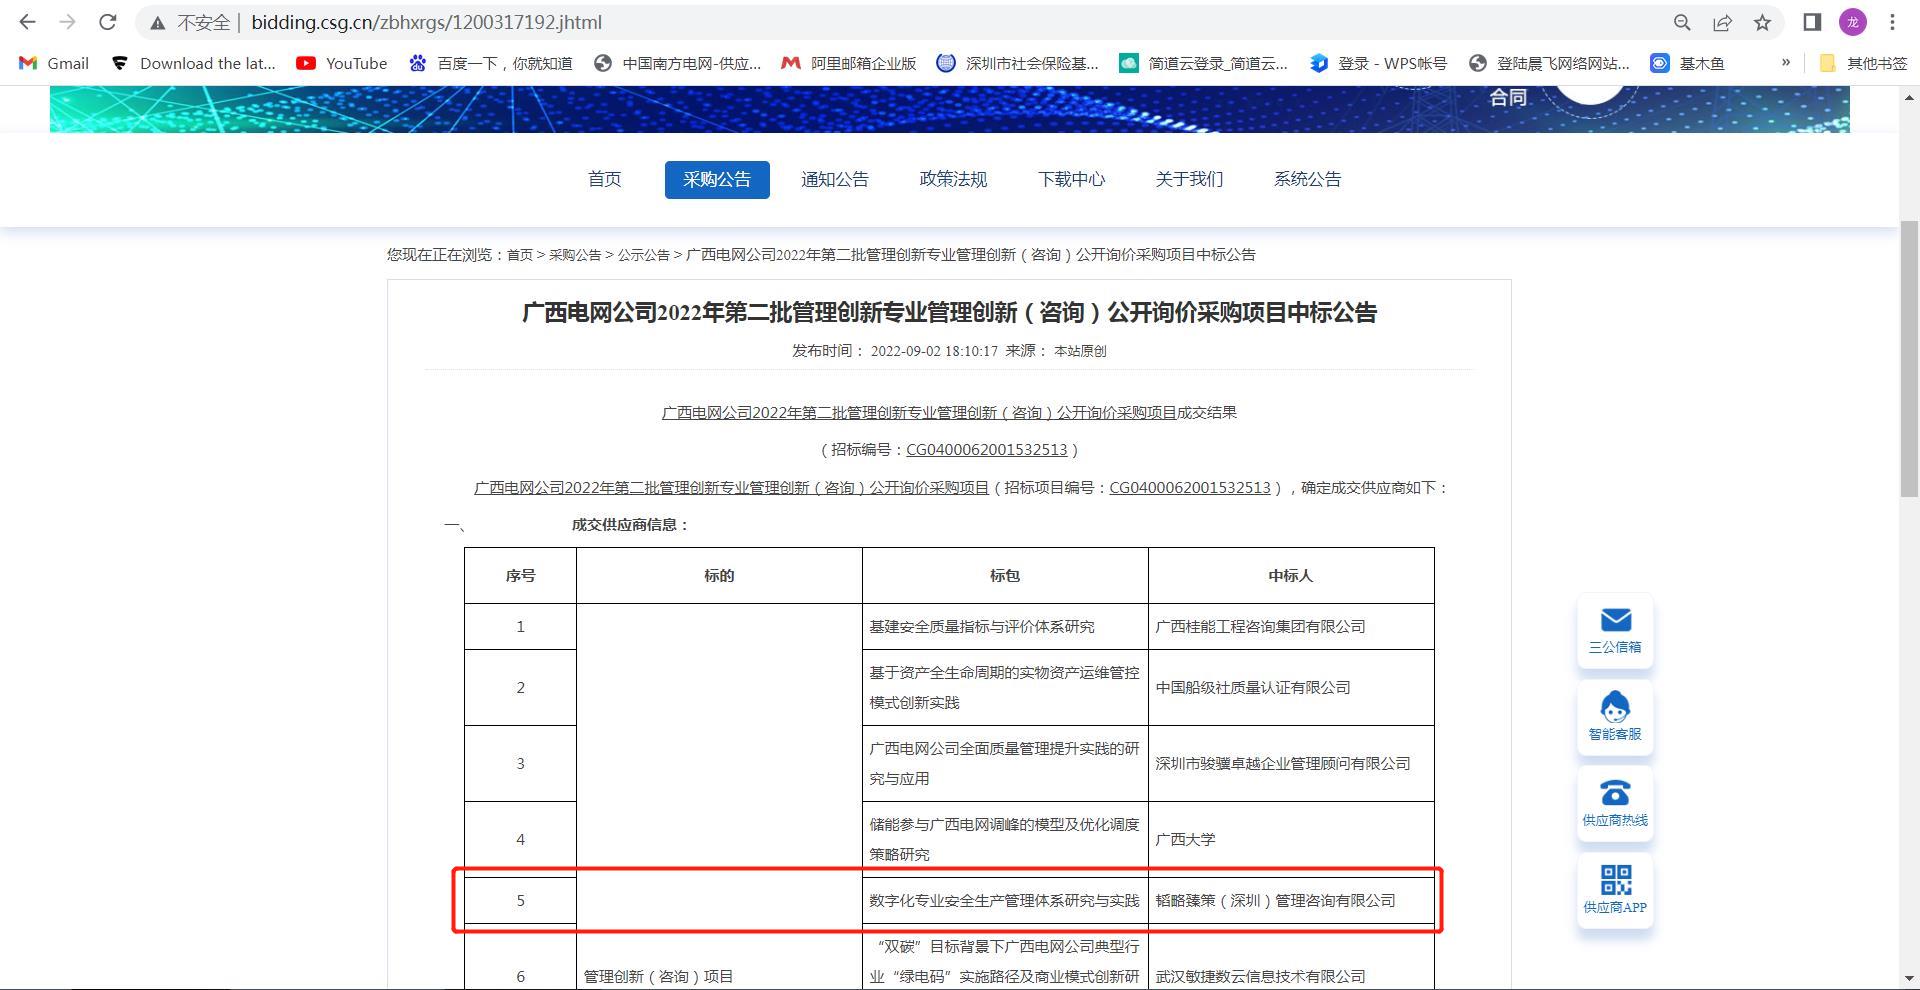The image size is (1920, 990).
Task: Click the not-secure warning icon in address bar
Action: click(x=158, y=22)
